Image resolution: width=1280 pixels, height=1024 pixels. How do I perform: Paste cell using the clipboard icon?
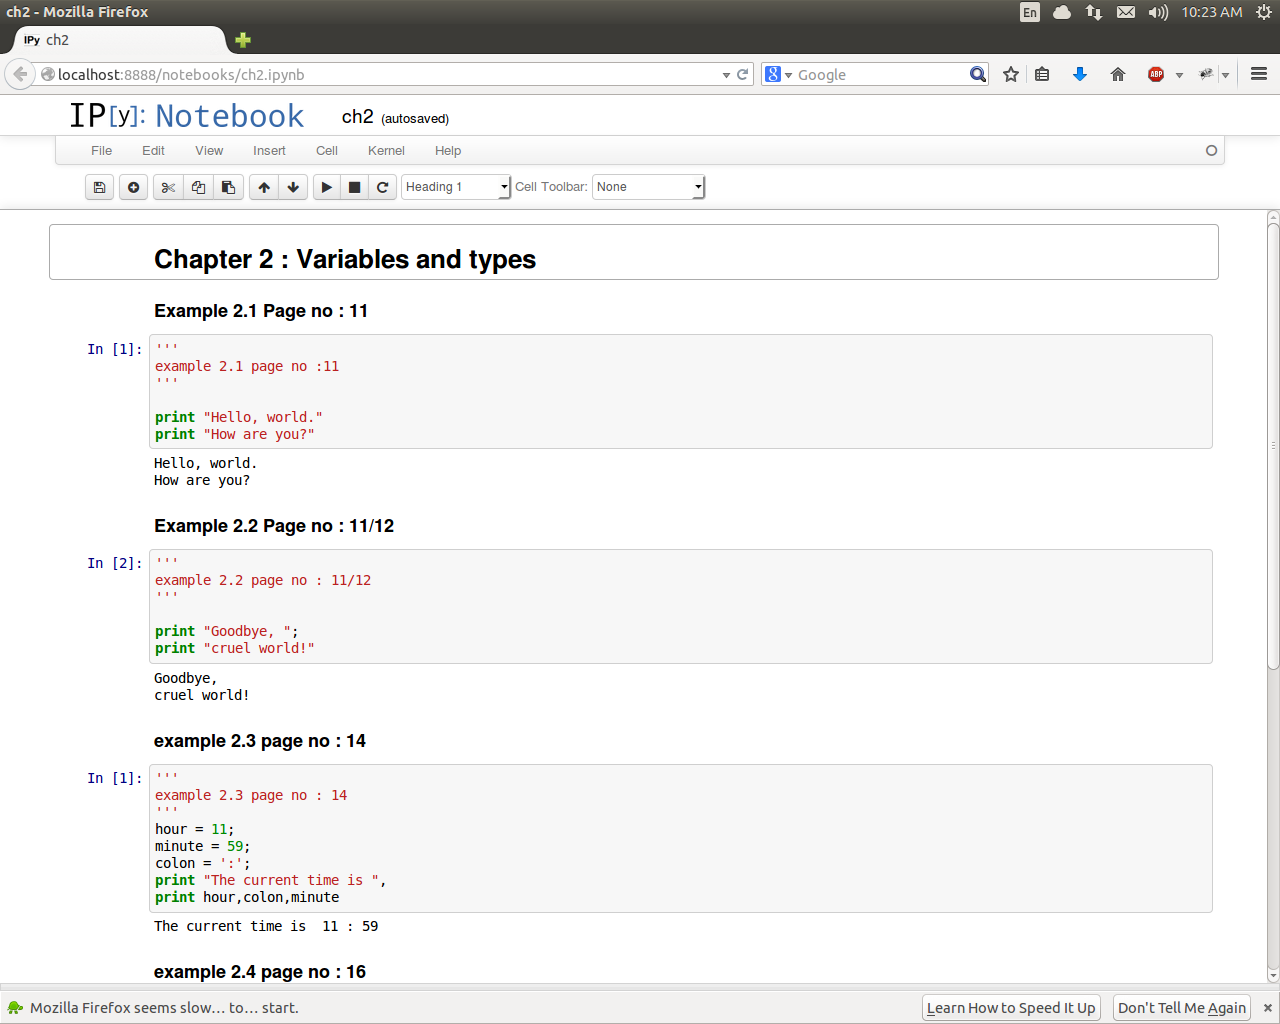pos(228,187)
